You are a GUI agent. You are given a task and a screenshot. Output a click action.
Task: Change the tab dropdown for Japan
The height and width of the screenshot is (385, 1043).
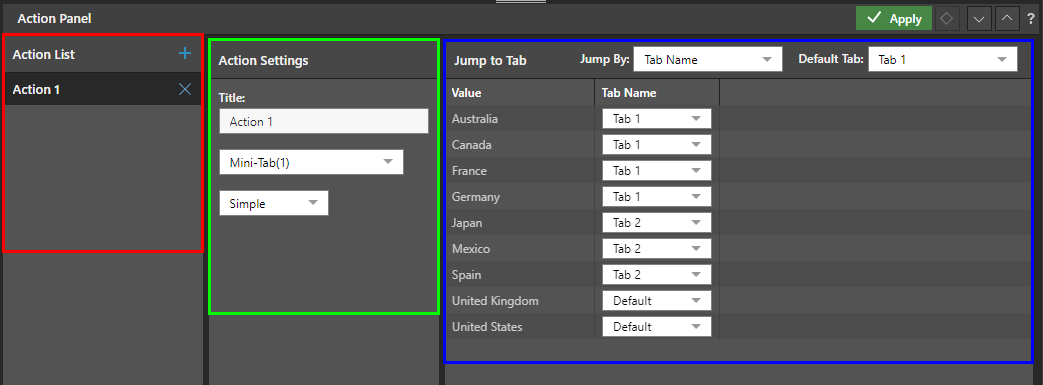click(657, 223)
